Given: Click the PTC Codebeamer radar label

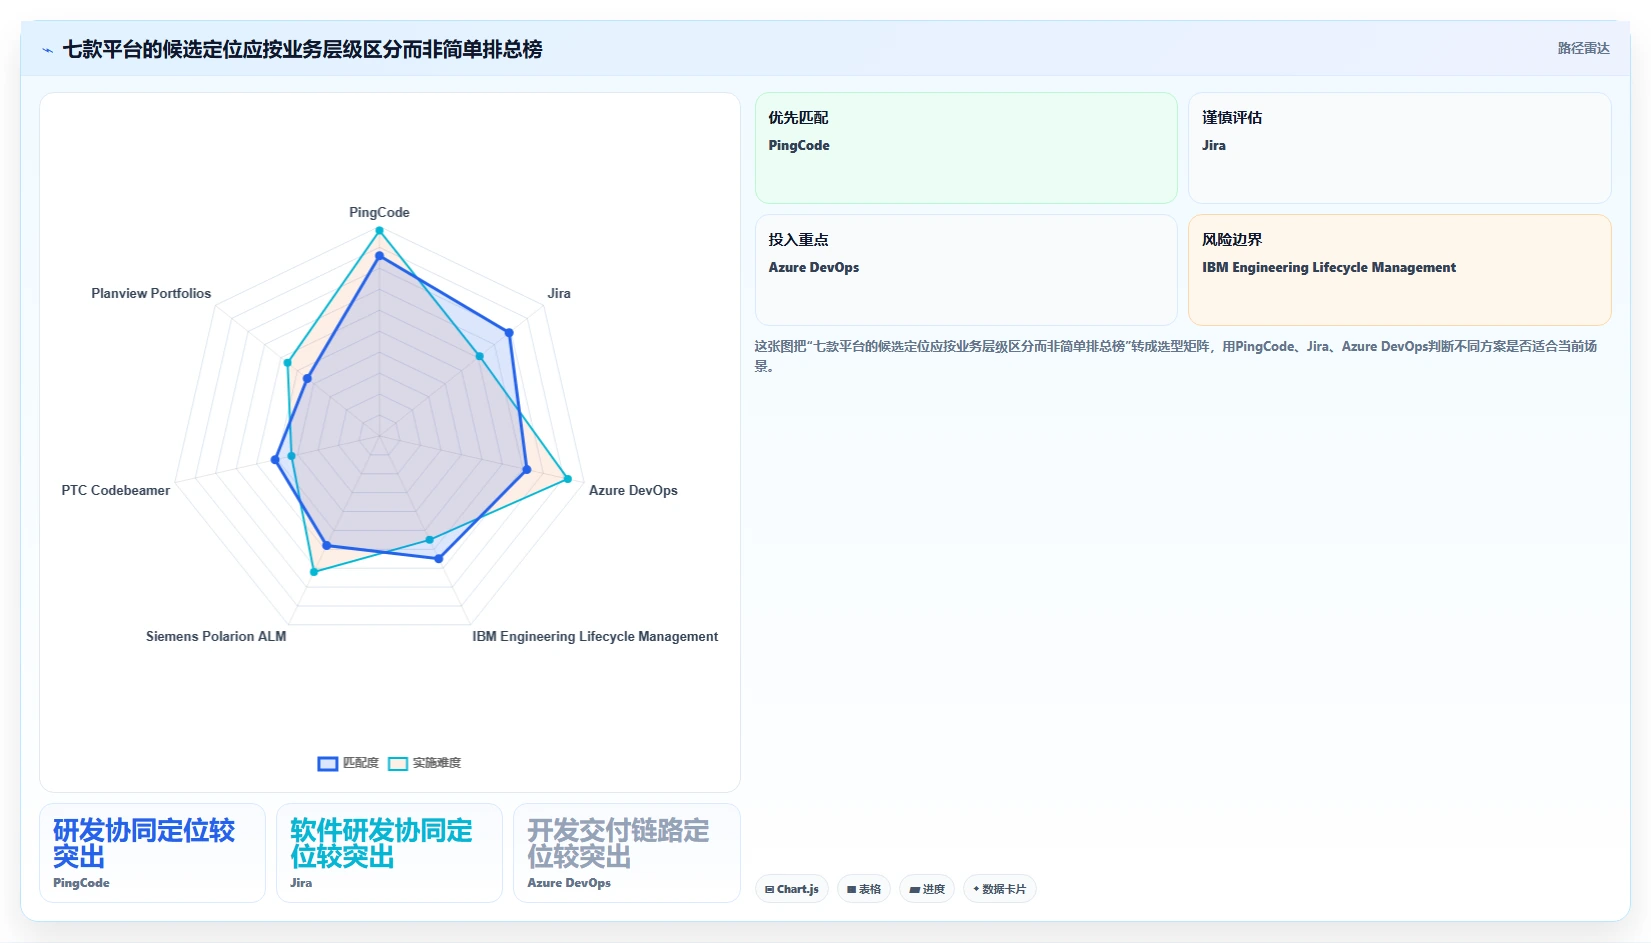Looking at the screenshot, I should pyautogui.click(x=116, y=490).
